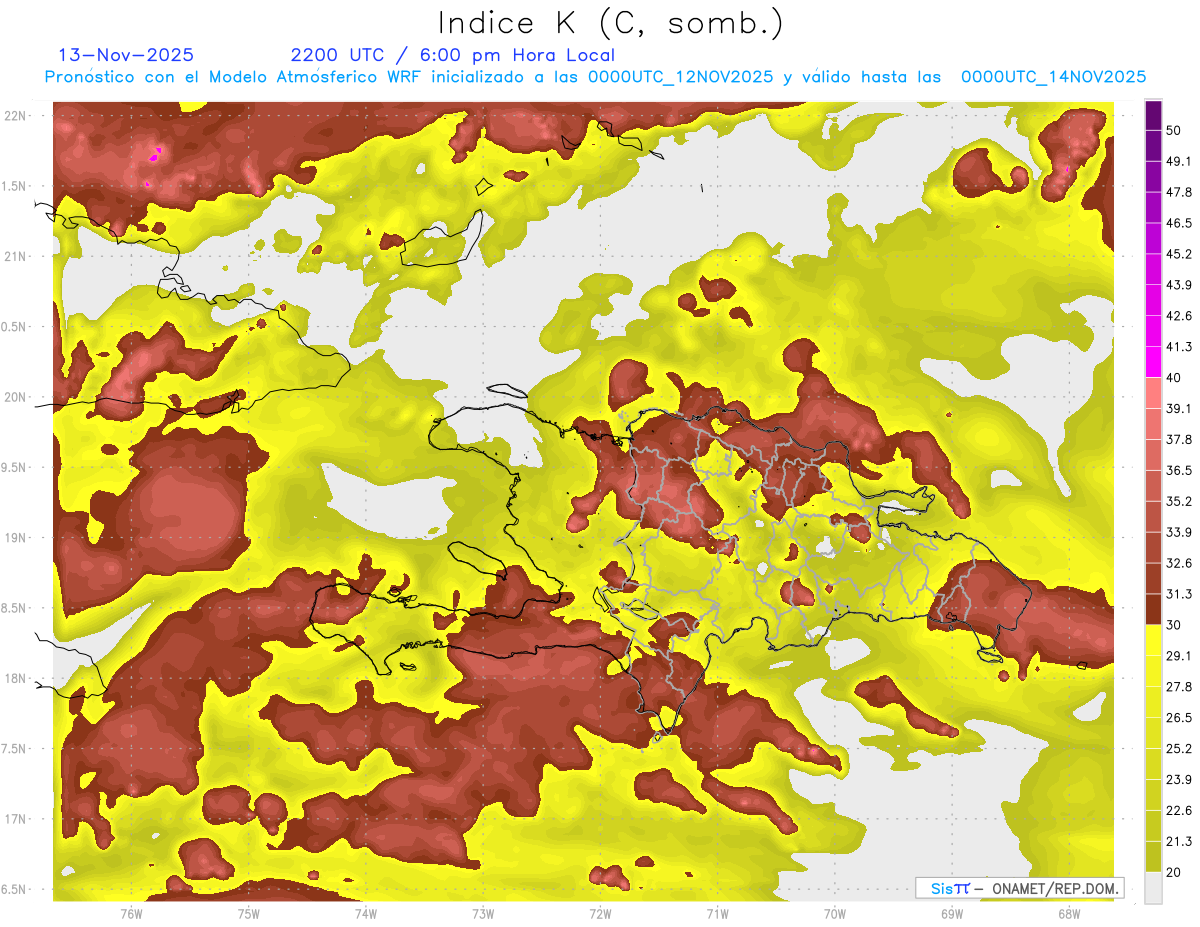Click the "71W" longitude label

coord(717,913)
